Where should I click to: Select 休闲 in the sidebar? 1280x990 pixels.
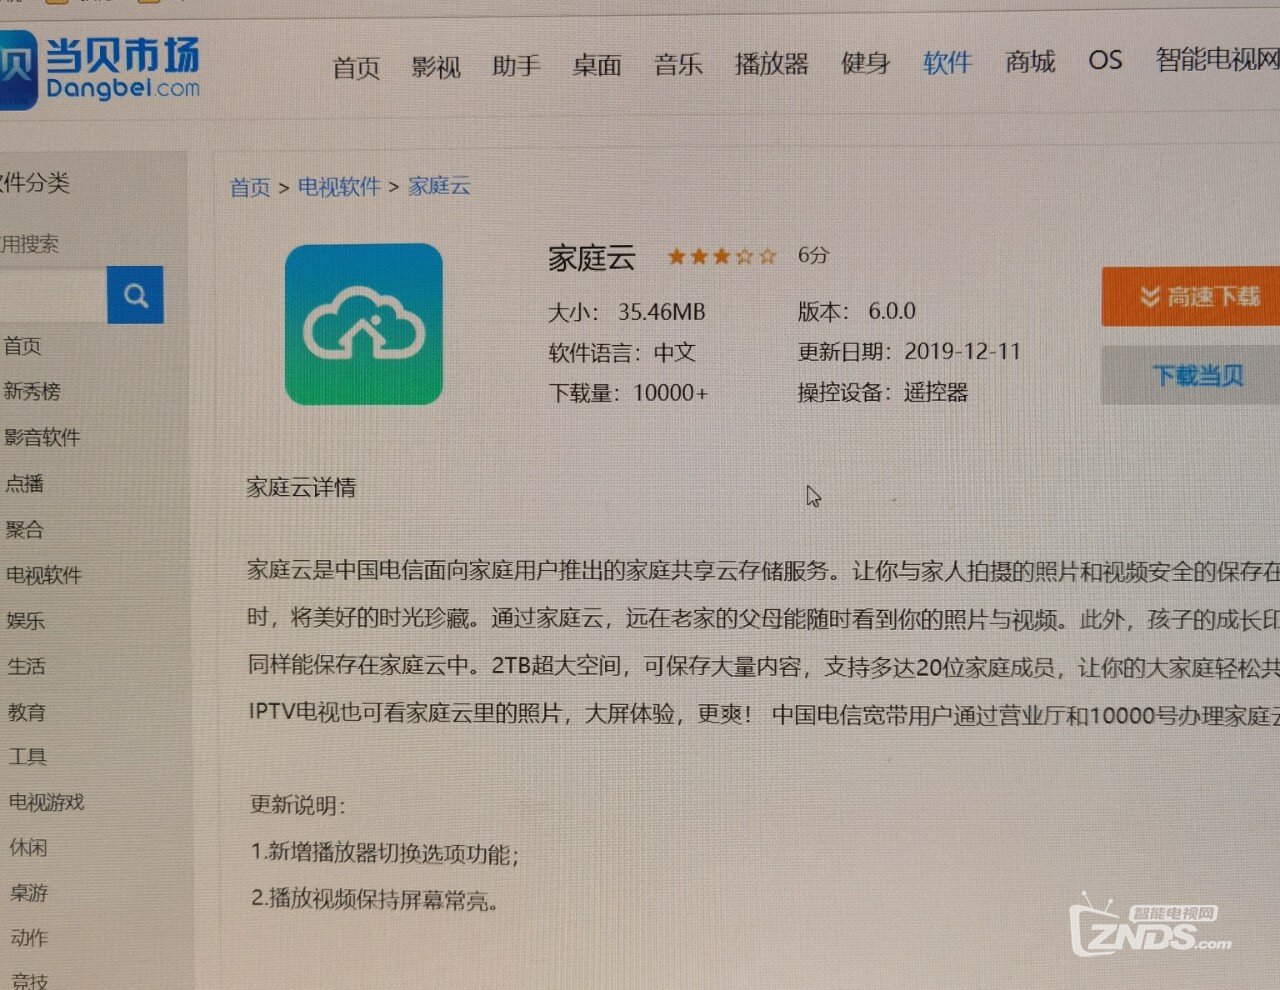pyautogui.click(x=29, y=847)
